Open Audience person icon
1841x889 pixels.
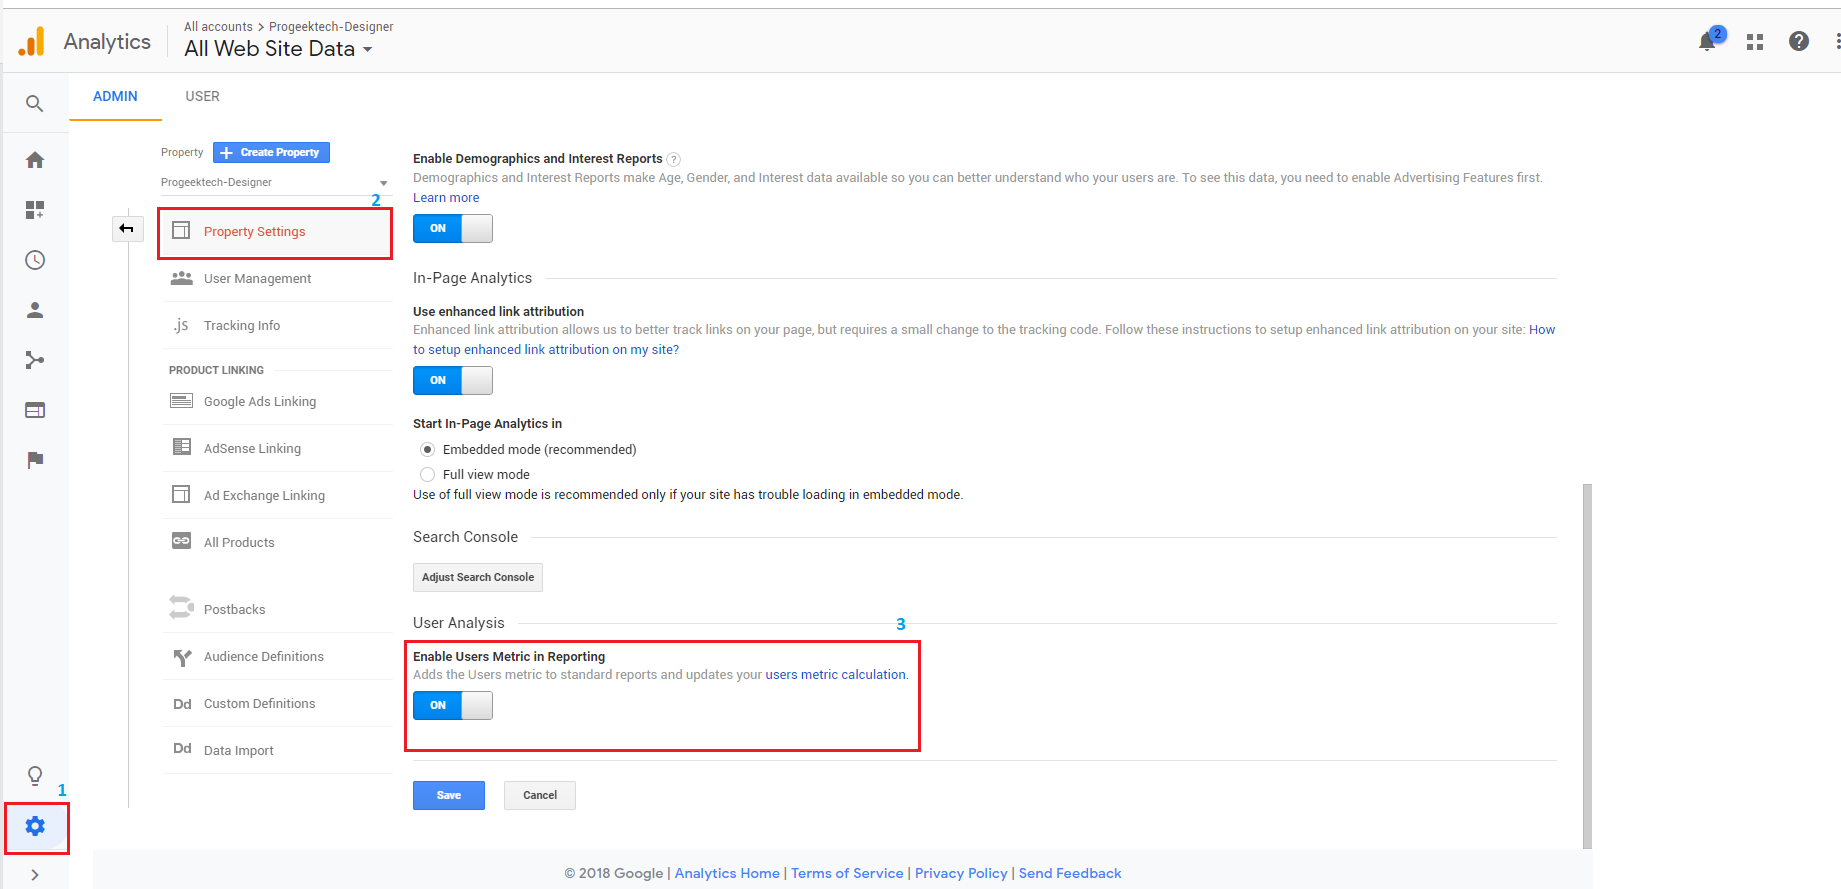coord(35,310)
